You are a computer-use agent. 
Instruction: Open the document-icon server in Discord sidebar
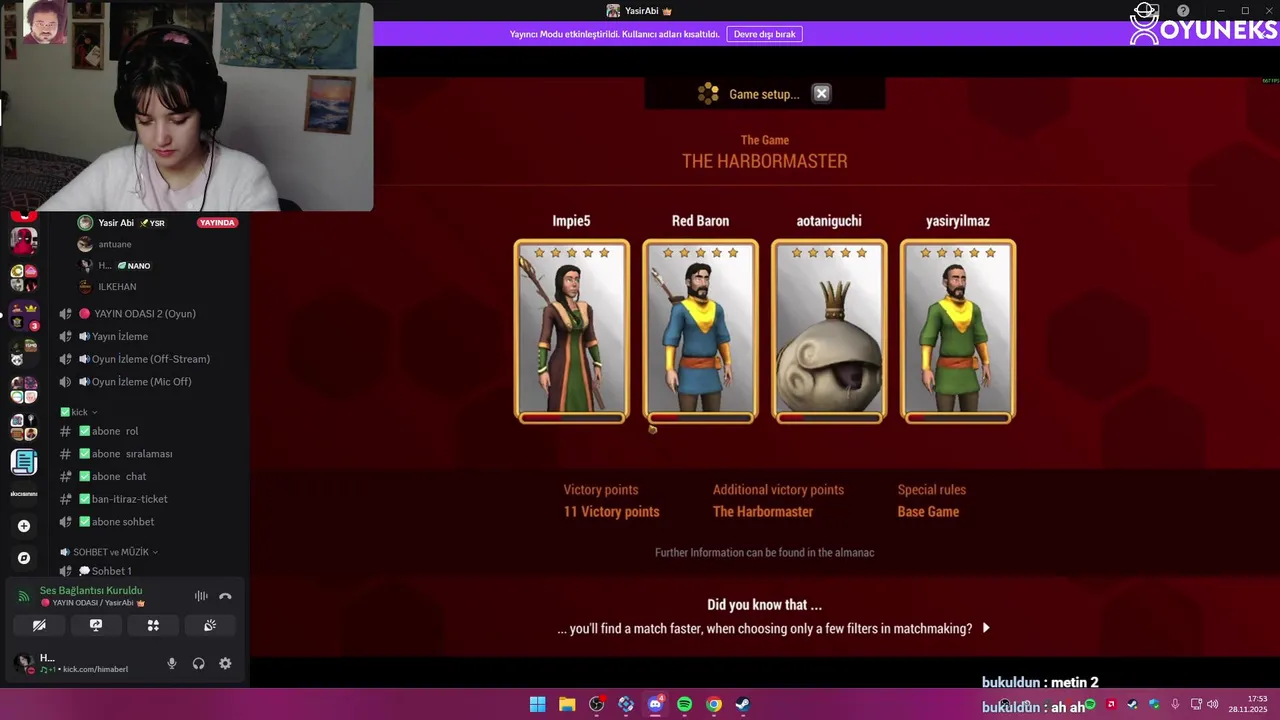pyautogui.click(x=24, y=462)
